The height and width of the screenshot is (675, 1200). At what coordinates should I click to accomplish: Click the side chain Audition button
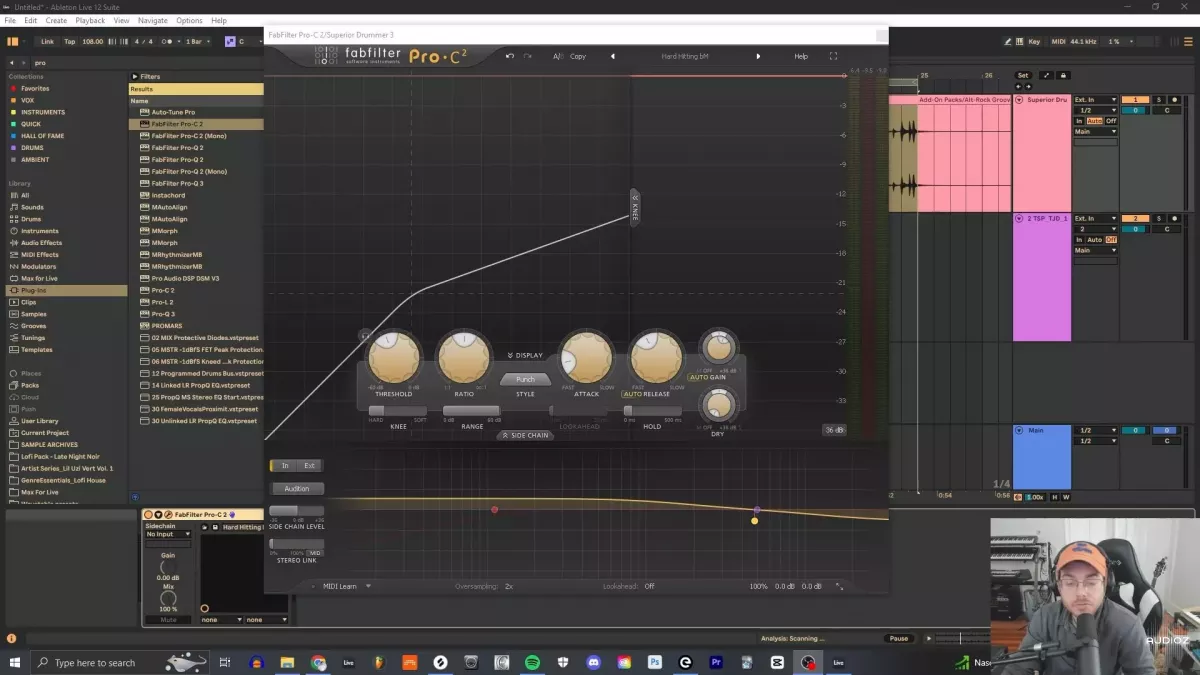coord(297,489)
